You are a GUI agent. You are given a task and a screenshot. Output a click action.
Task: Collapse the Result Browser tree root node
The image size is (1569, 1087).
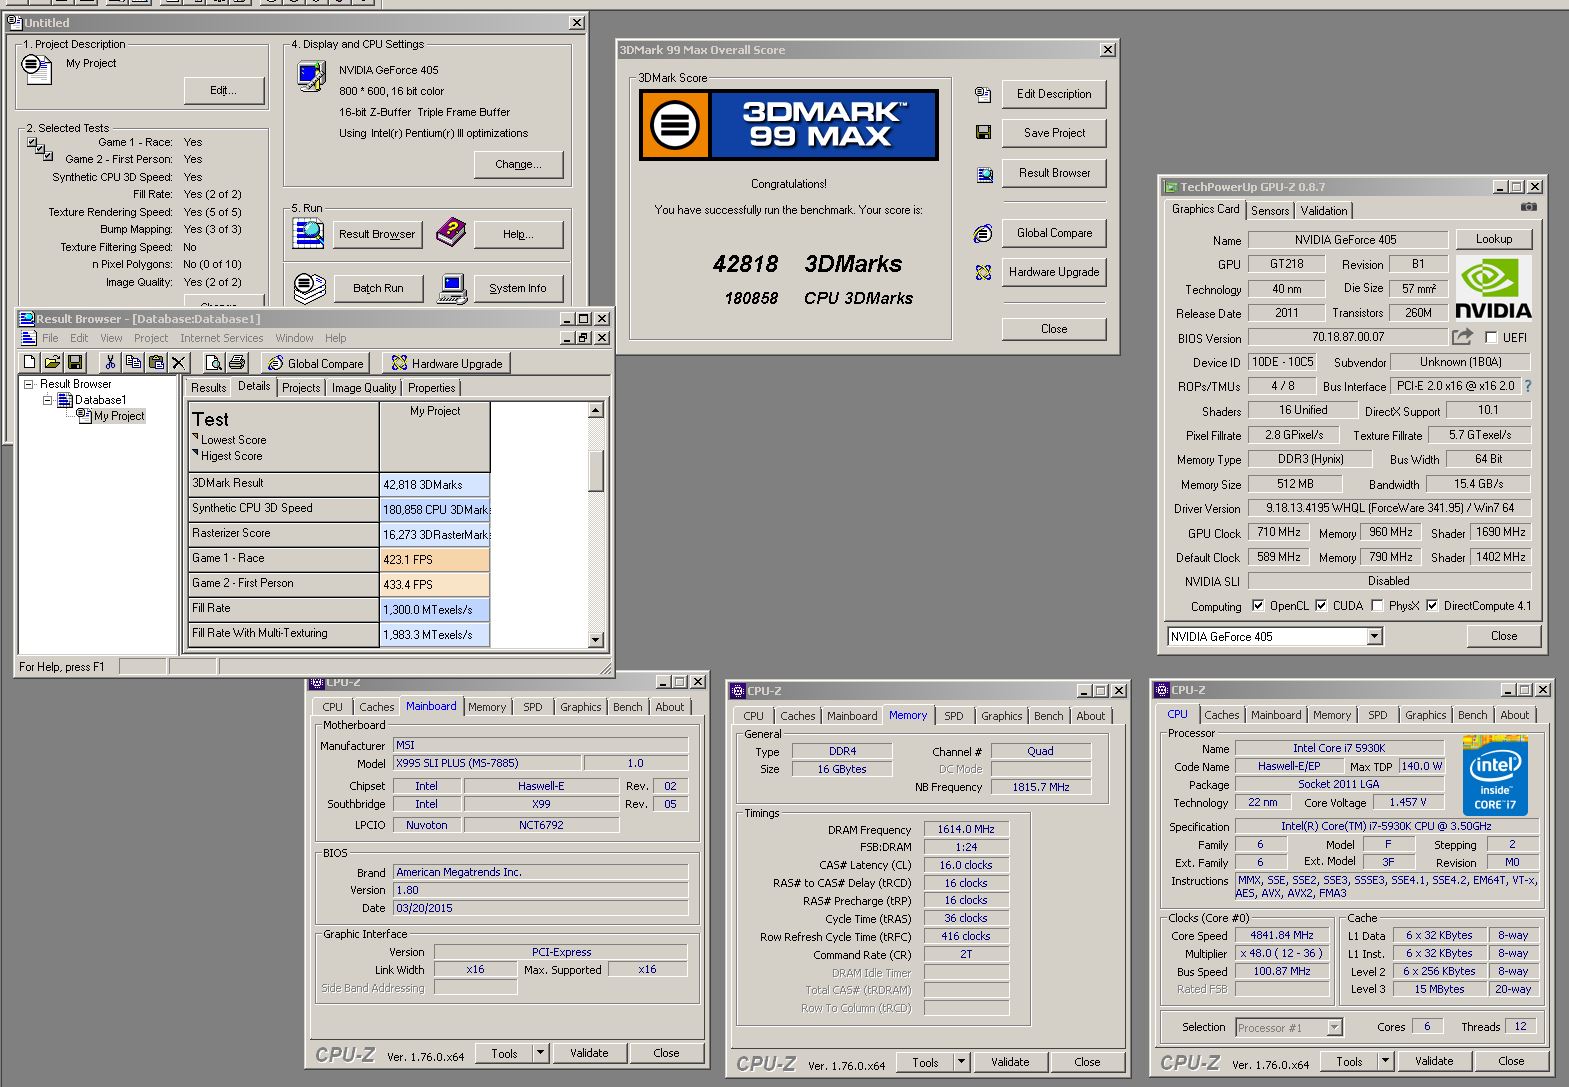[29, 384]
